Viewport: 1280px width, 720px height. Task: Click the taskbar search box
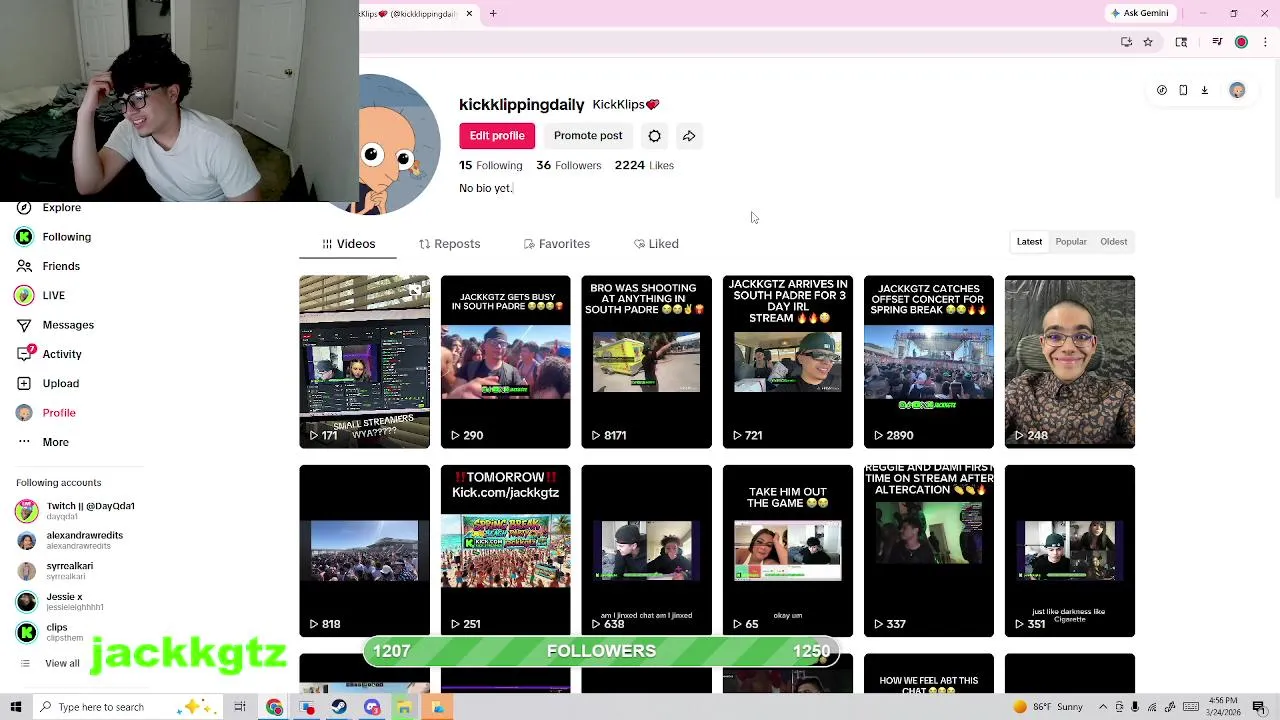(x=130, y=707)
